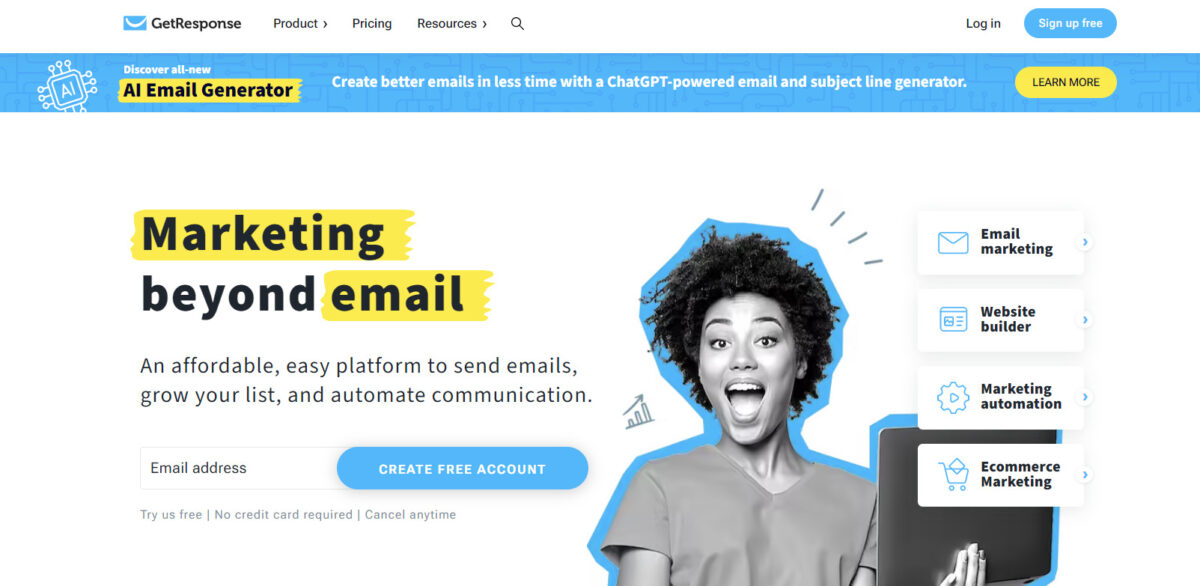Expand the Product menu
1200x586 pixels.
pyautogui.click(x=300, y=23)
